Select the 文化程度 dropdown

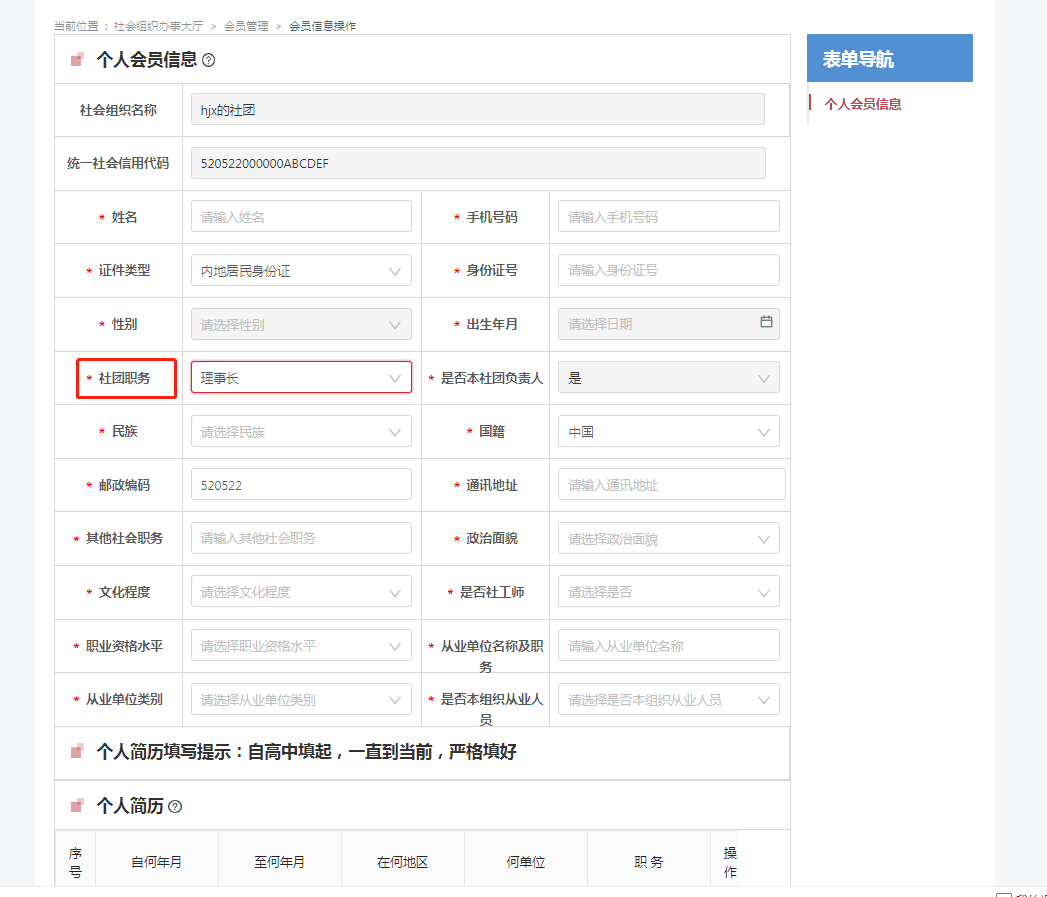pos(301,591)
